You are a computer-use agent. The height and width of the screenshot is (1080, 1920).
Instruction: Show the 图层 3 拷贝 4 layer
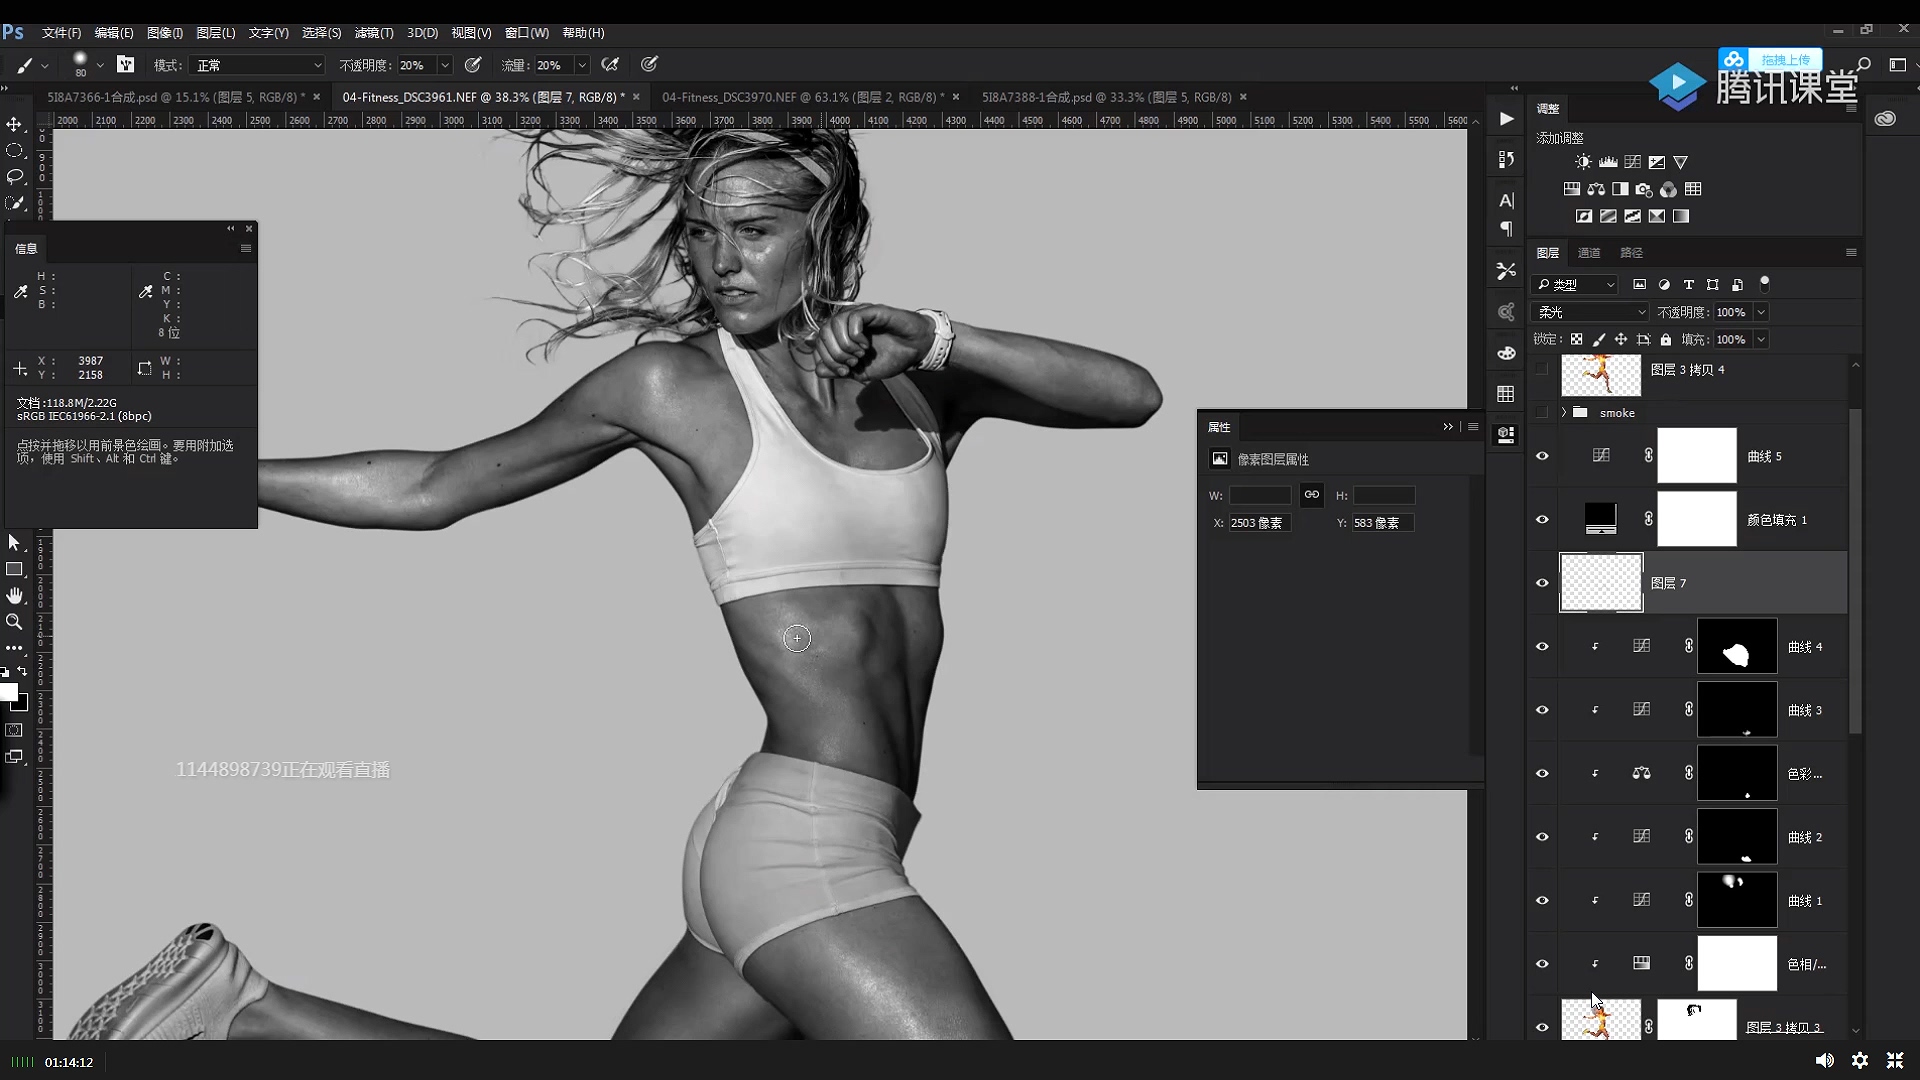[x=1542, y=369]
